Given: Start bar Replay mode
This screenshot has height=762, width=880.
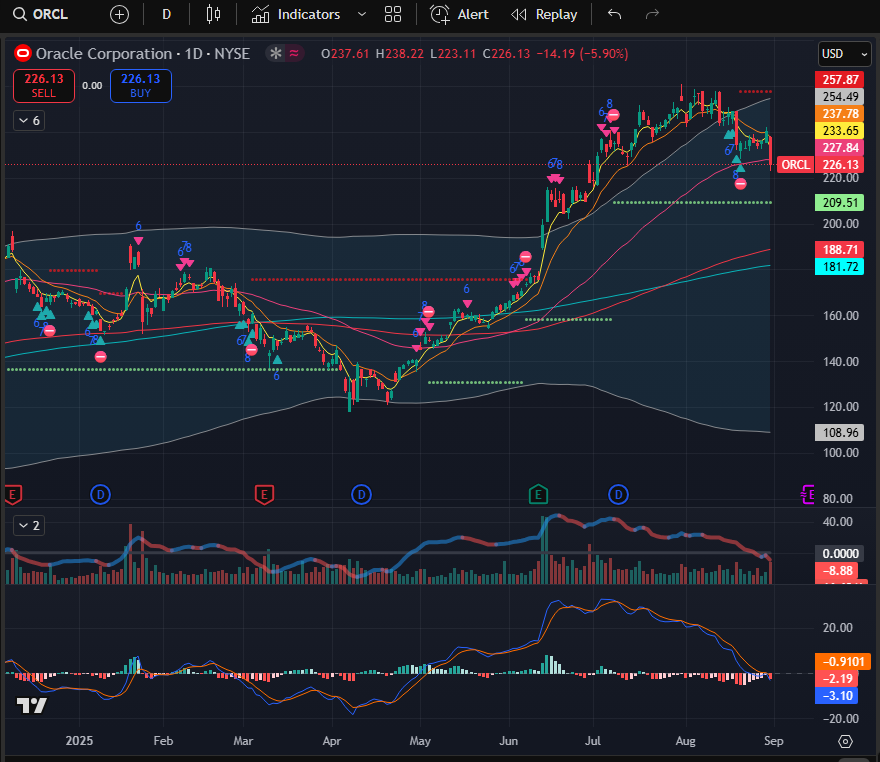Looking at the screenshot, I should coord(544,14).
